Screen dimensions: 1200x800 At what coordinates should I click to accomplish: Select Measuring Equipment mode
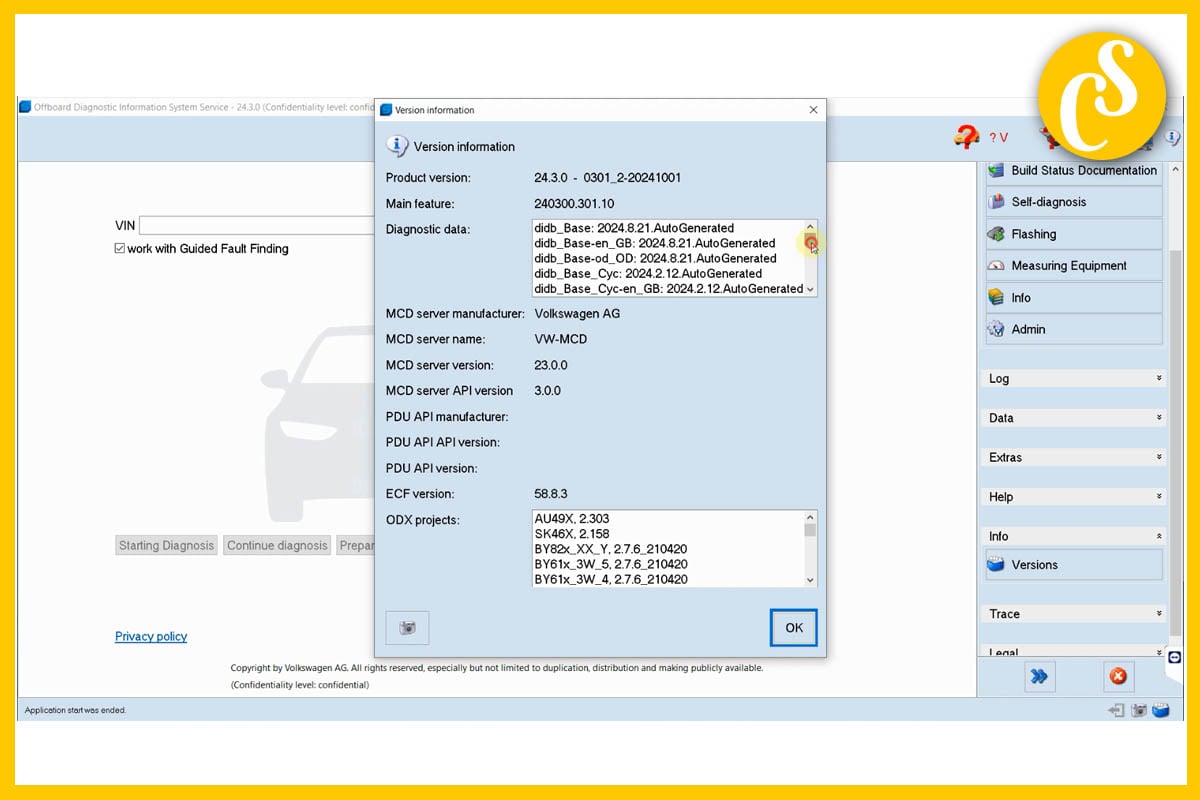coord(1073,266)
